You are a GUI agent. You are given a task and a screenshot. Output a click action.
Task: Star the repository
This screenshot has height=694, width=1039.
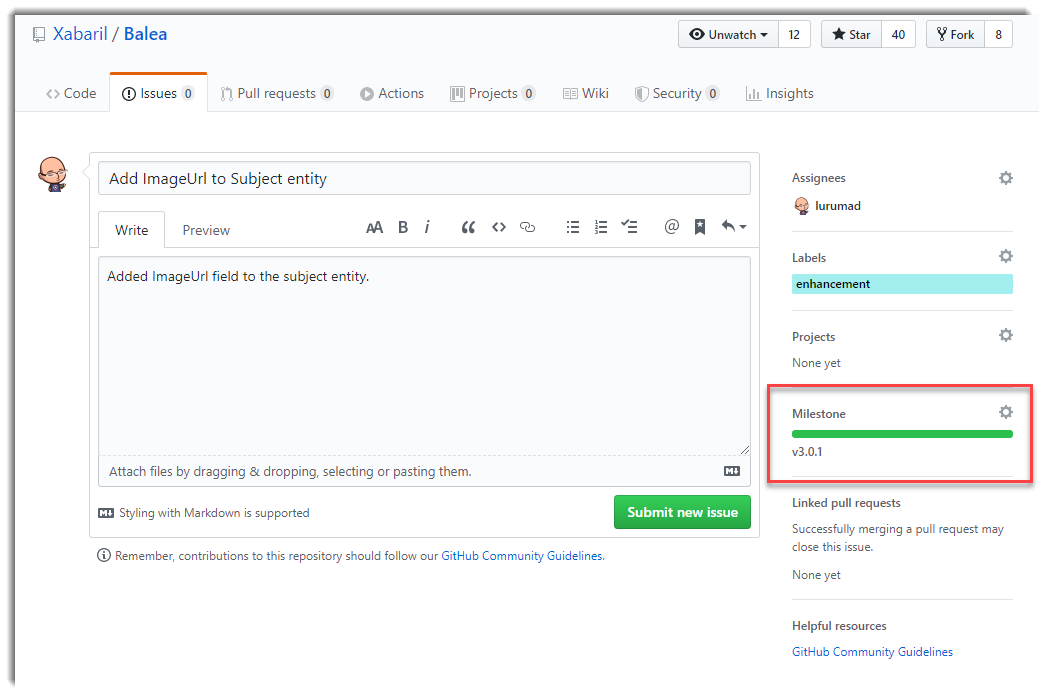coord(851,34)
